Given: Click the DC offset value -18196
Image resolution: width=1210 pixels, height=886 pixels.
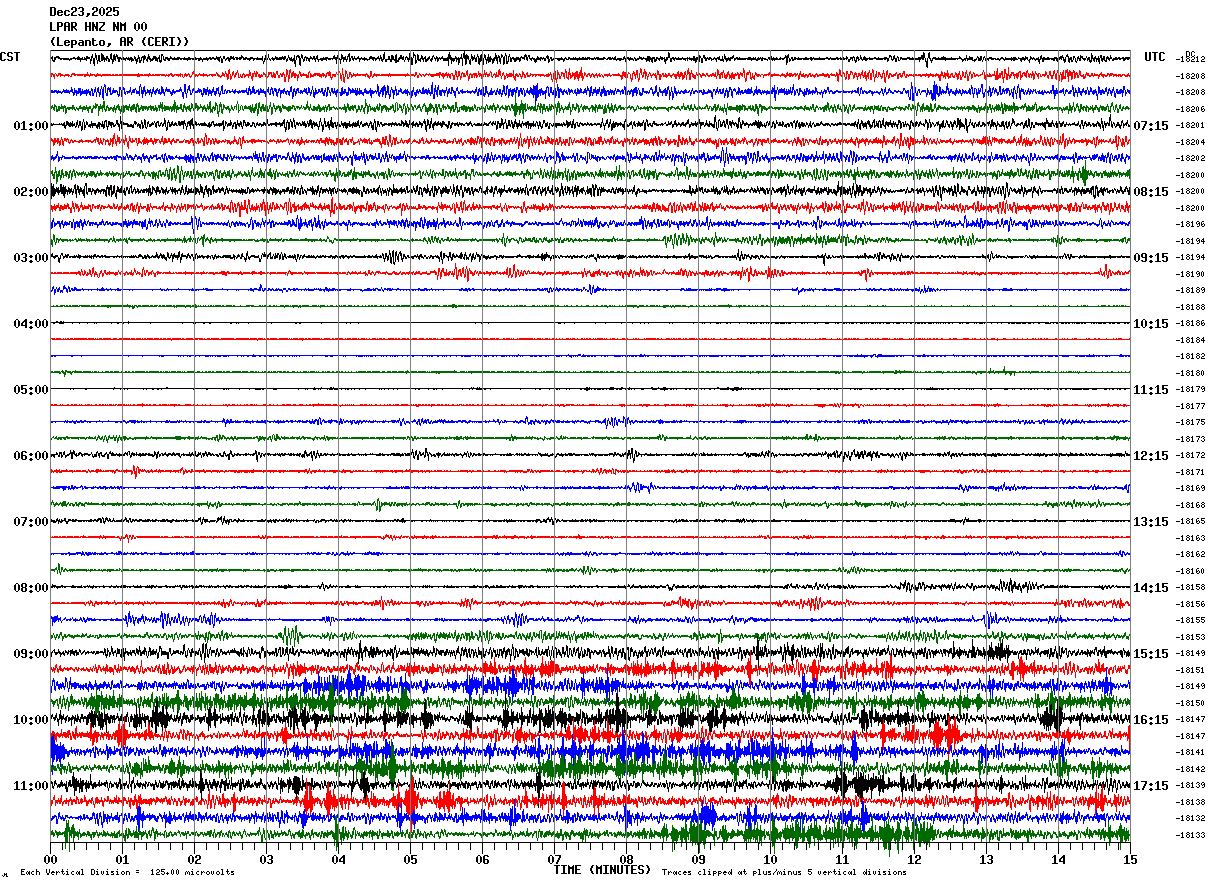Looking at the screenshot, I should (x=1191, y=225).
